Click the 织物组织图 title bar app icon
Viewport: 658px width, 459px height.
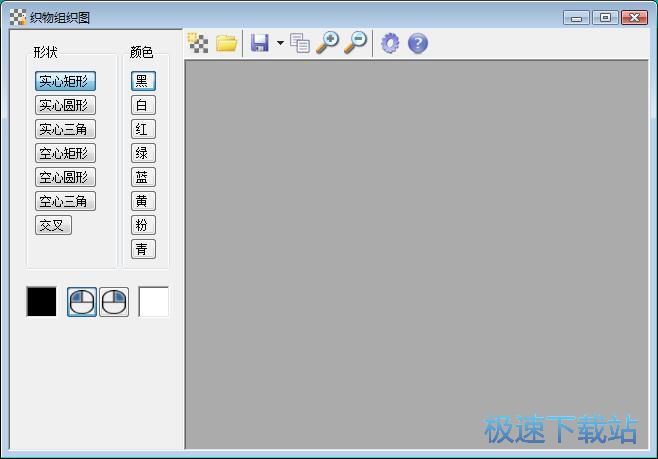18,17
